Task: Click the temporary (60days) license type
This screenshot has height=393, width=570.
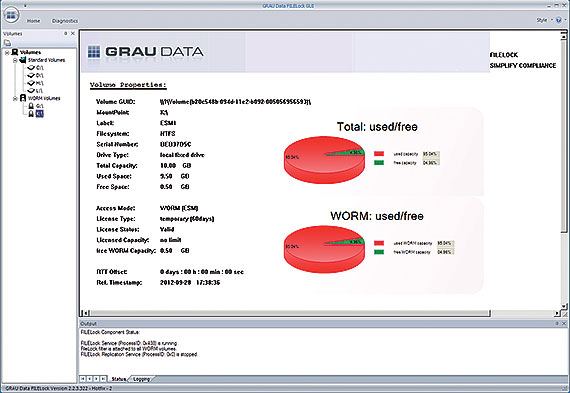Action: pyautogui.click(x=187, y=219)
